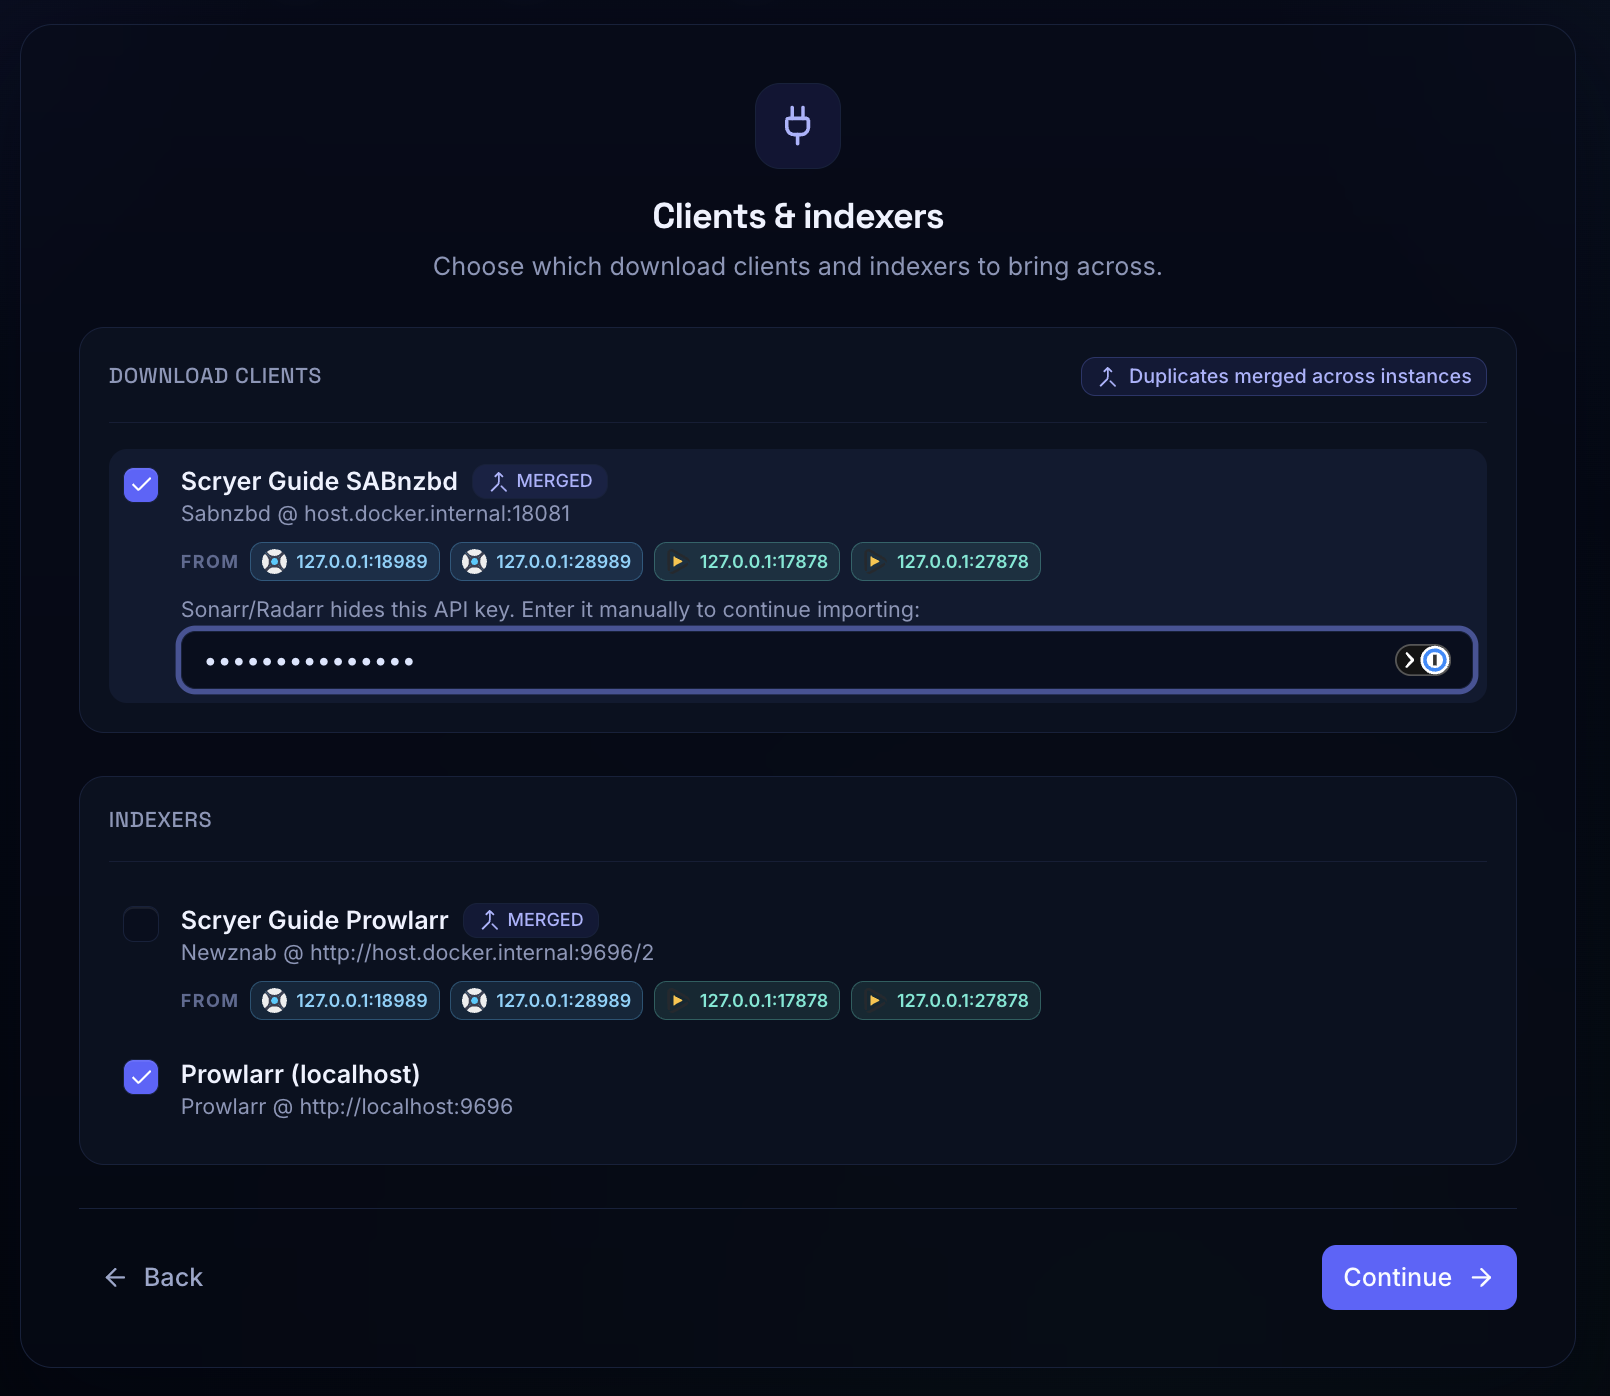1610x1396 pixels.
Task: Click the Continue button
Action: click(1419, 1277)
